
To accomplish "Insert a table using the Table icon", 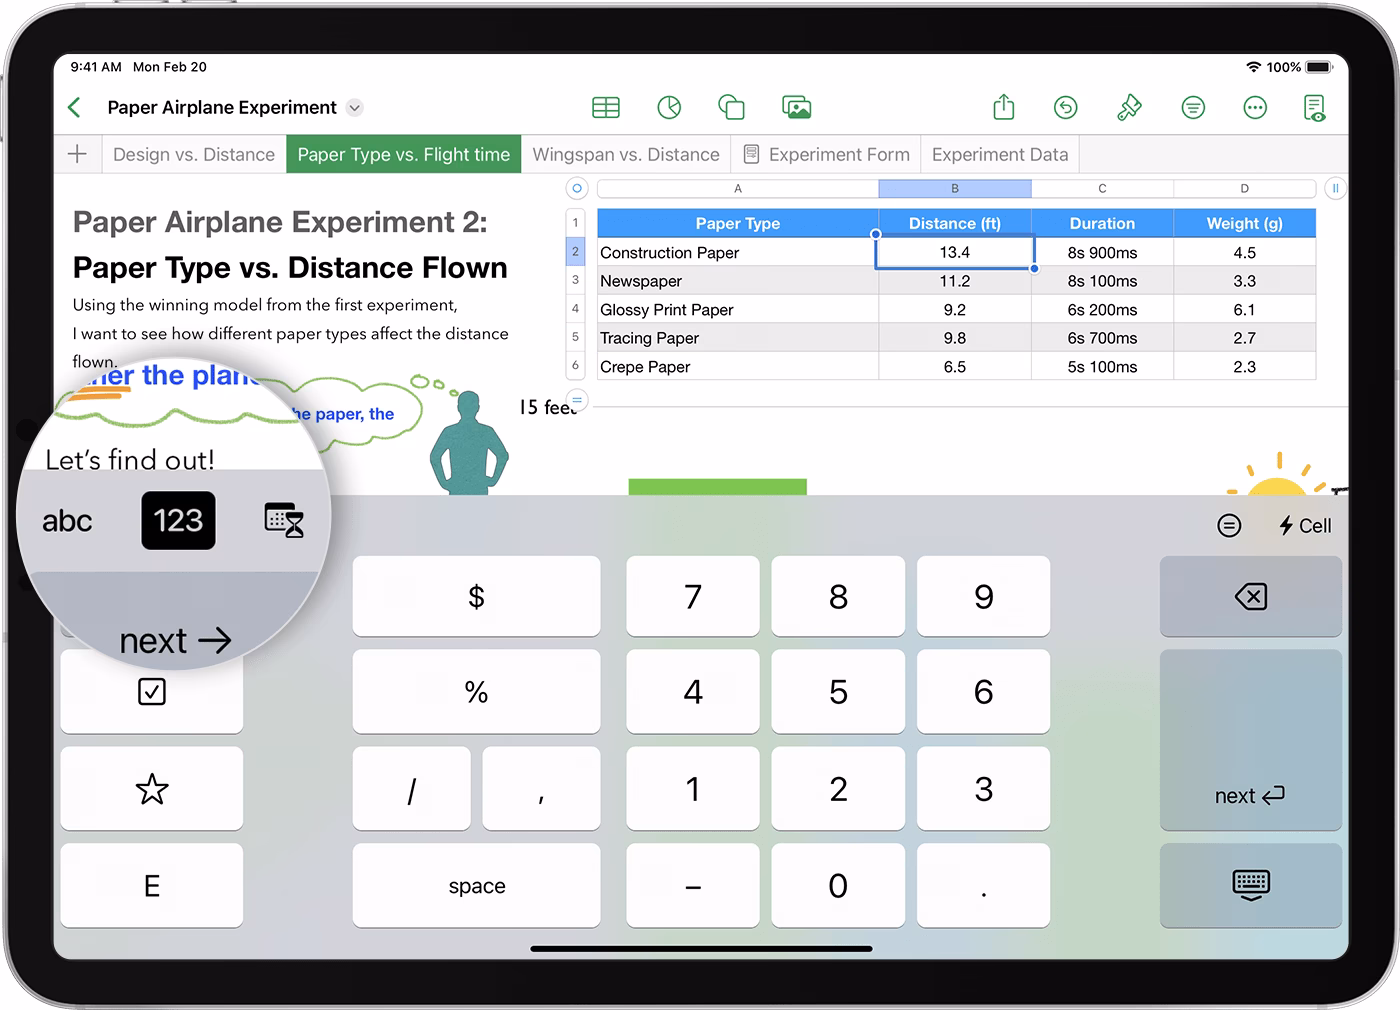I will [606, 107].
